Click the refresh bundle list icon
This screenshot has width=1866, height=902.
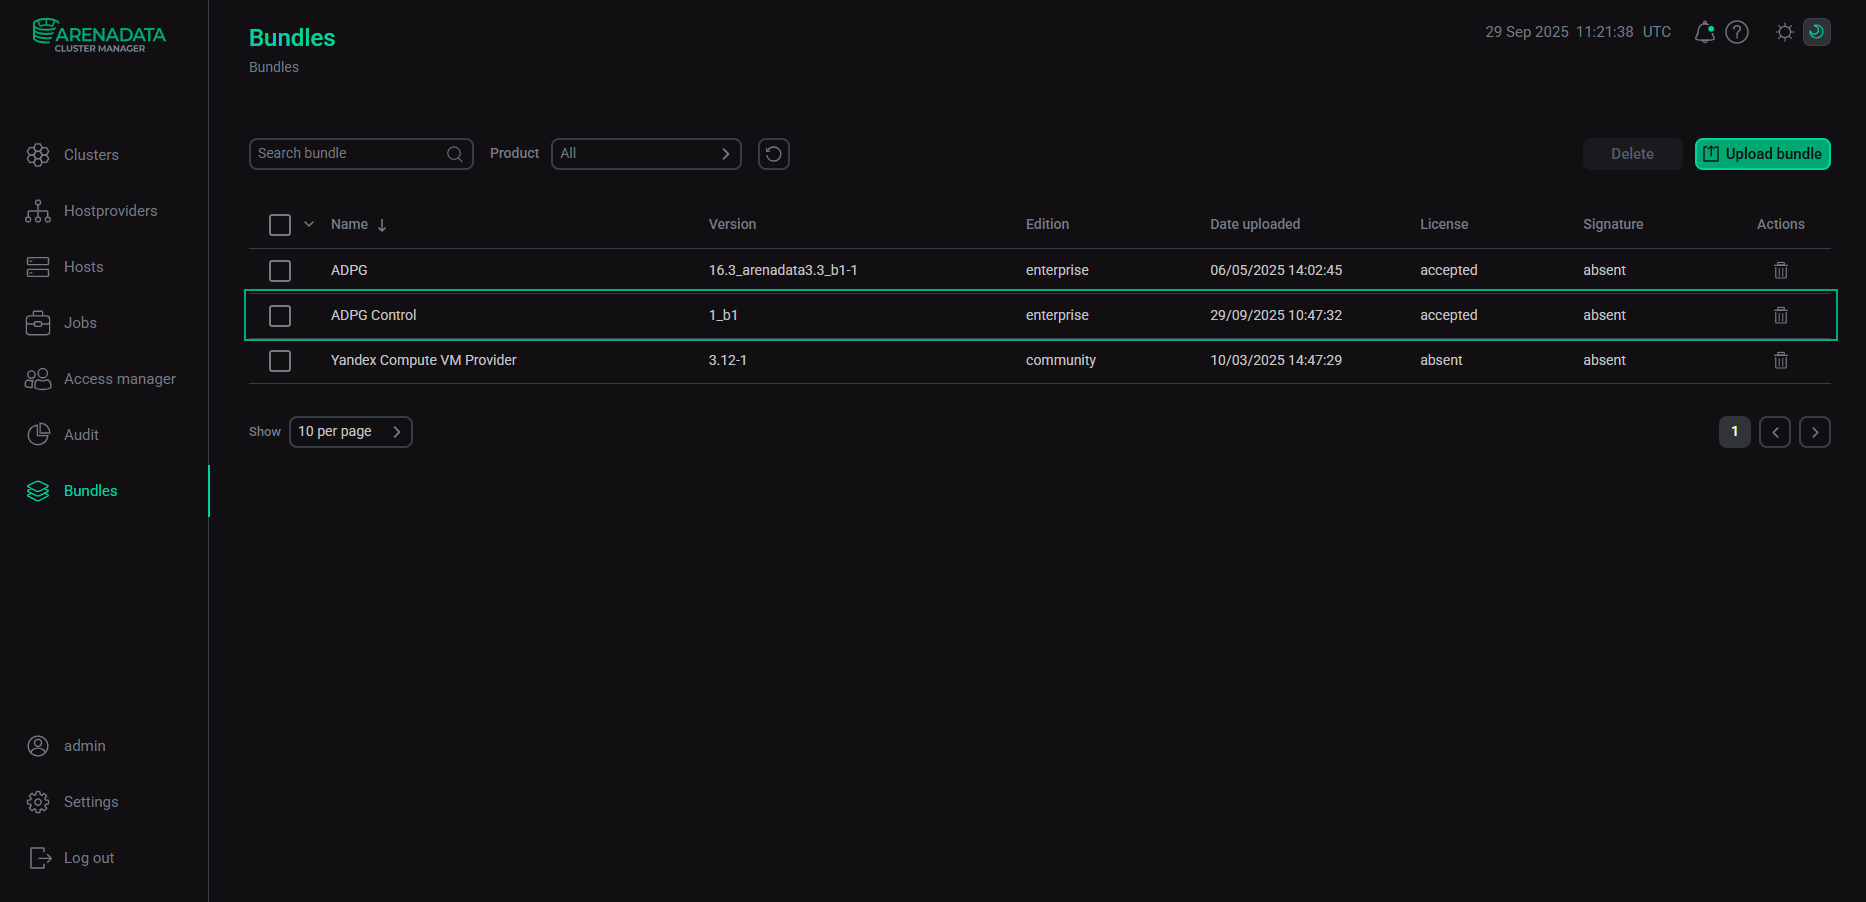point(773,154)
